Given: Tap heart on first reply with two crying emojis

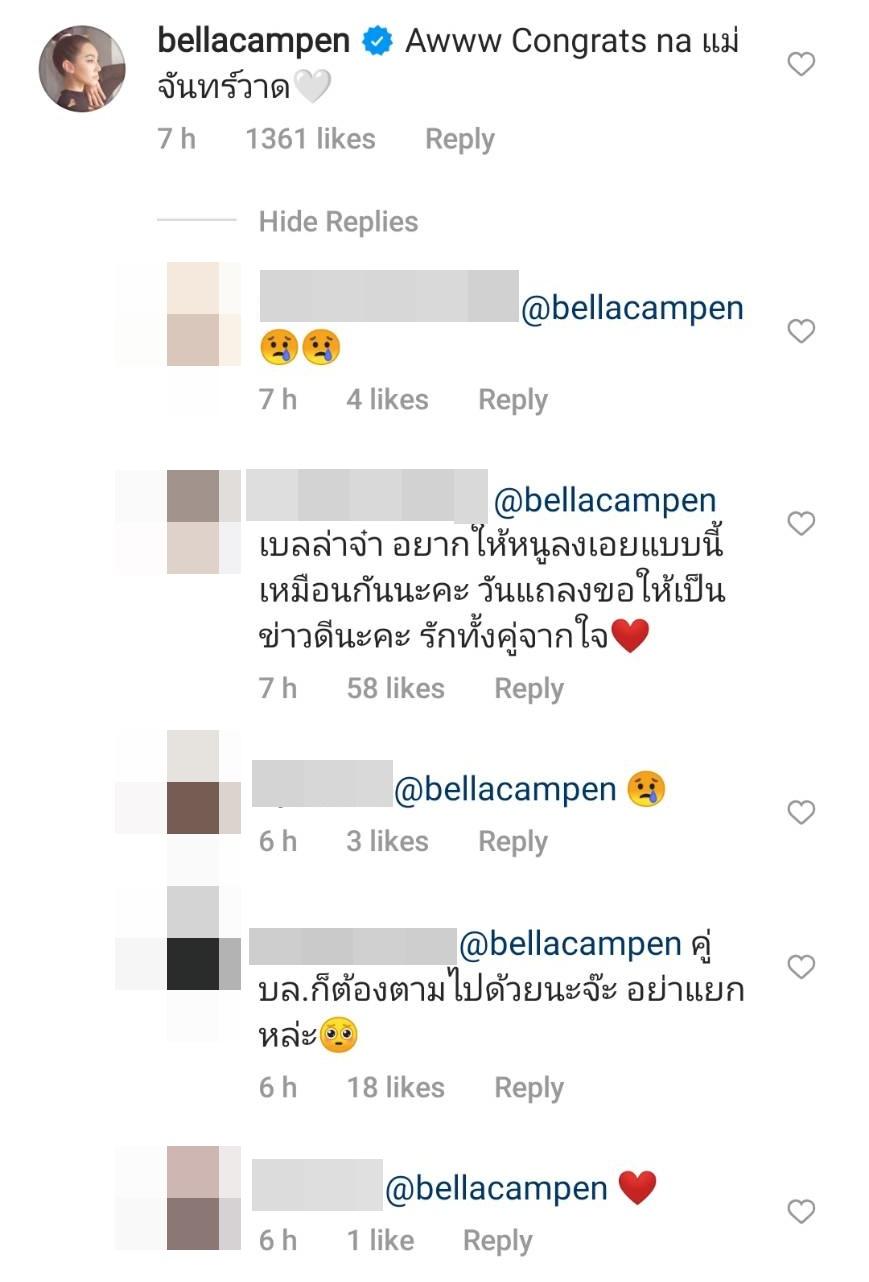Looking at the screenshot, I should point(801,331).
